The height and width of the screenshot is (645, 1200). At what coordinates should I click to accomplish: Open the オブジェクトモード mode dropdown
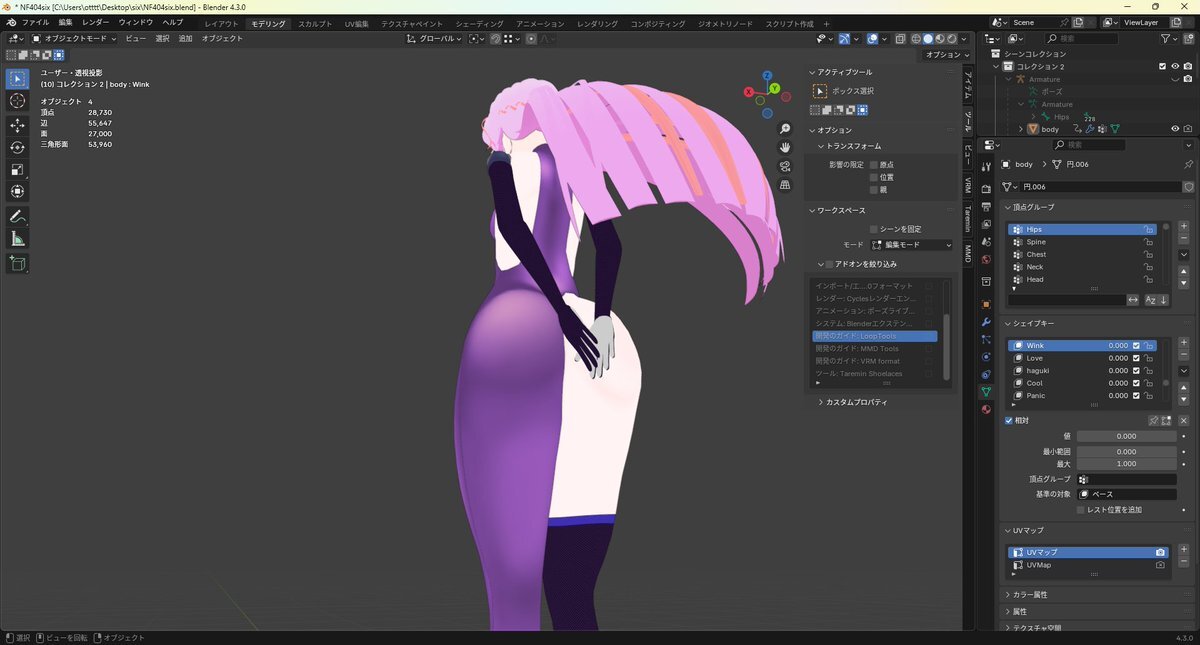74,38
